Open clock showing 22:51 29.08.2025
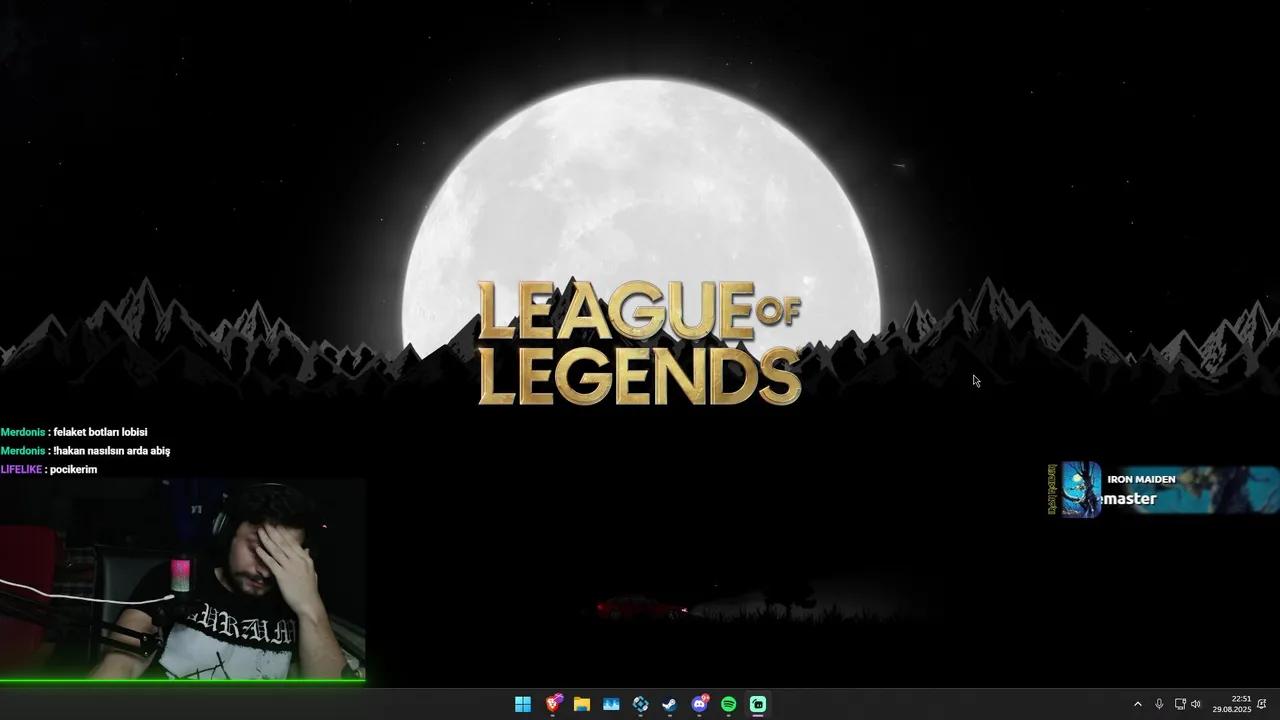The height and width of the screenshot is (720, 1280). click(1232, 704)
